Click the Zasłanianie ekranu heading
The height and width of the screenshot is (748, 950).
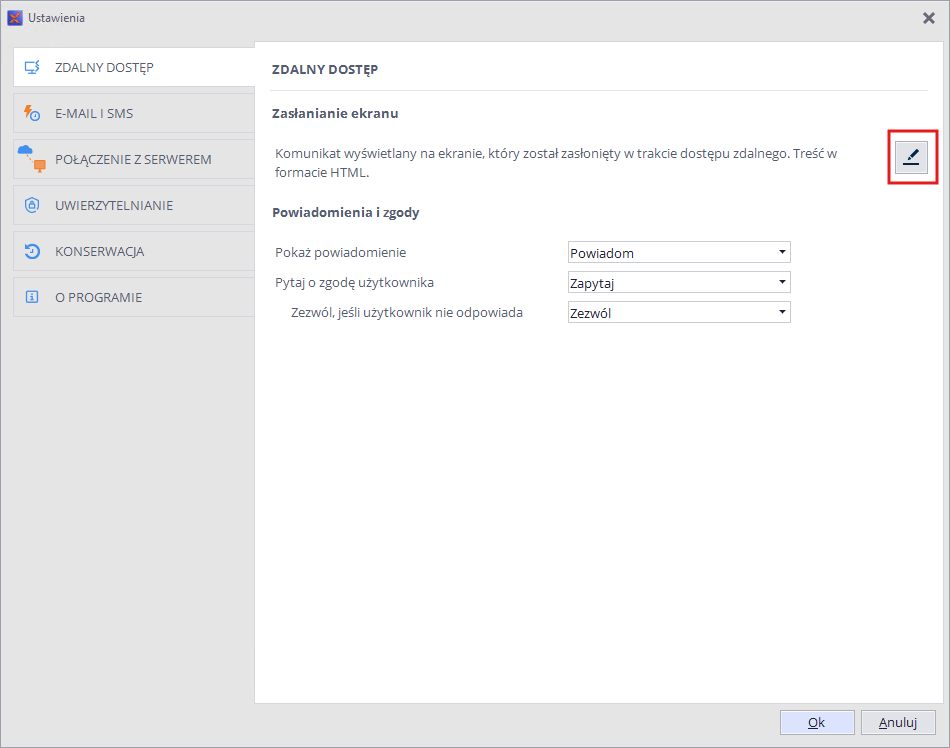pos(335,113)
